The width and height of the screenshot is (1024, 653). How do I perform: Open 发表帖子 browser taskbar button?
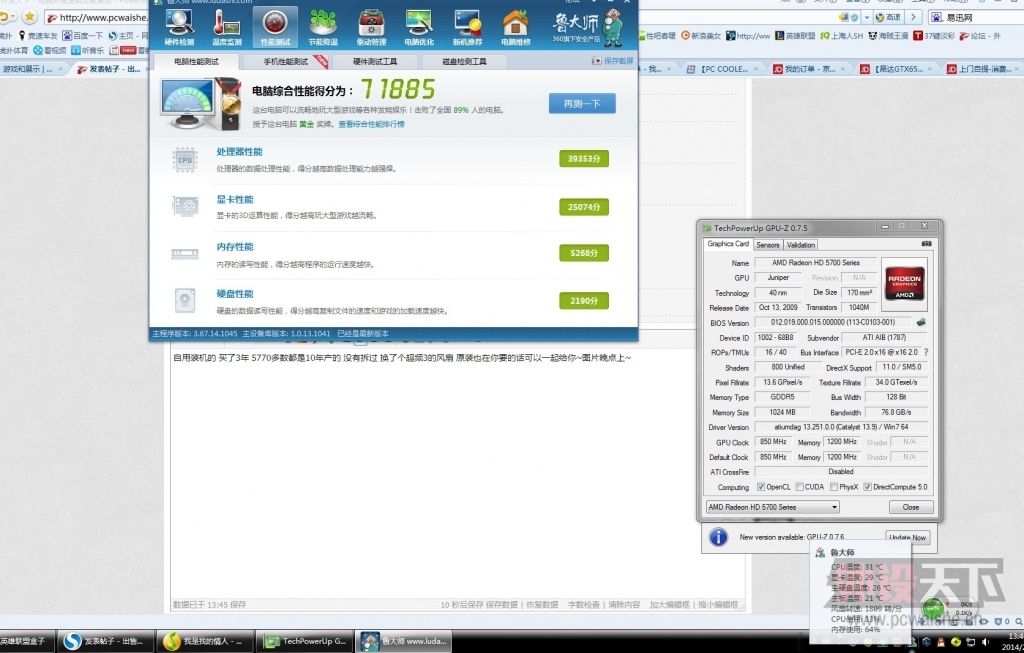[x=105, y=641]
